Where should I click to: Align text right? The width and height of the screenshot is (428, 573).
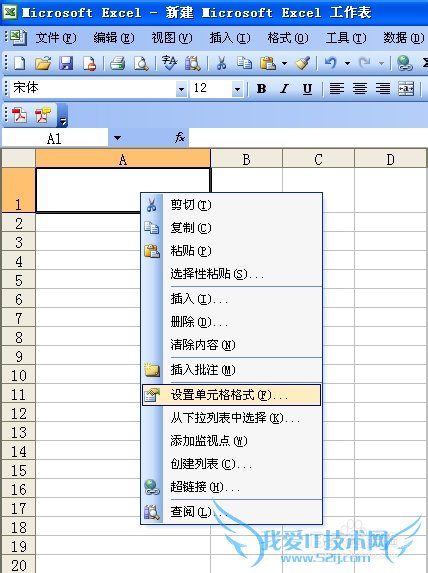(x=383, y=88)
